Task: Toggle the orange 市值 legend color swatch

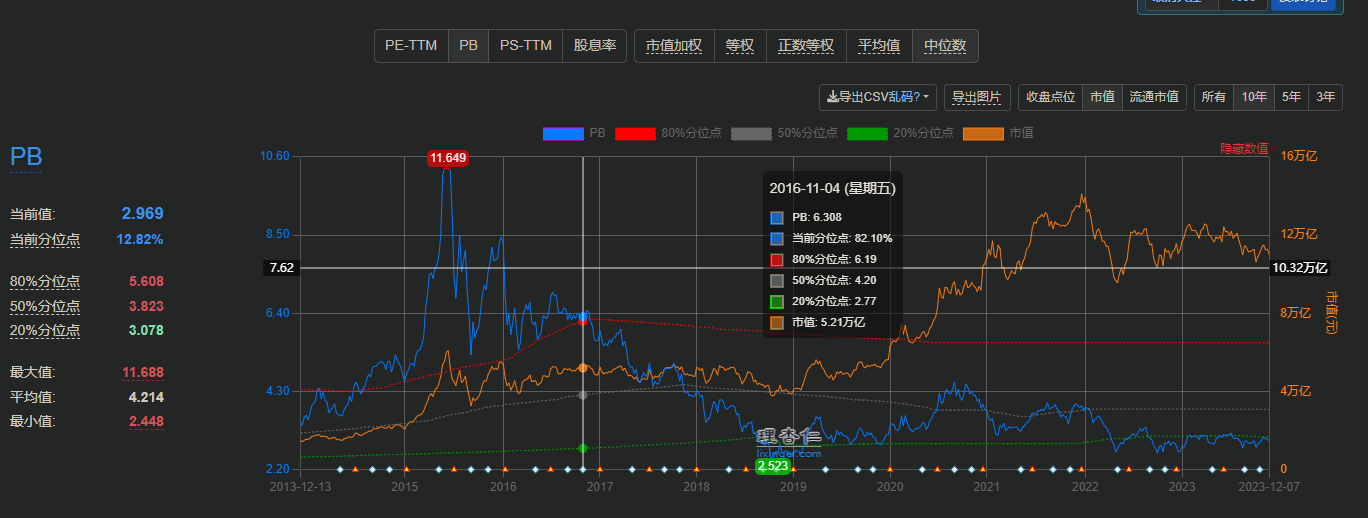Action: (x=982, y=133)
